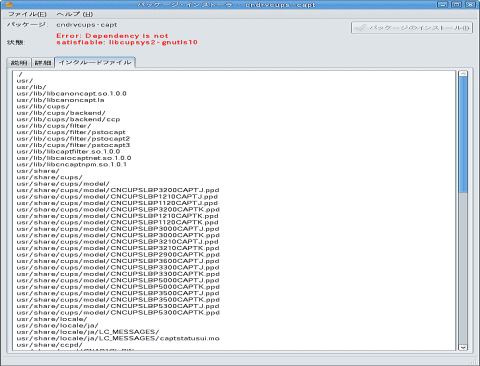
Task: Click the CNCUPSLBP3000CAPTJ.ppd row
Action: pos(118,229)
